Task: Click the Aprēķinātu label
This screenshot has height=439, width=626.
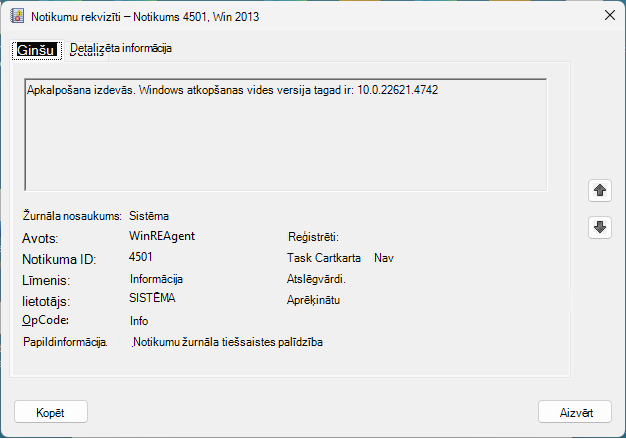Action: click(x=313, y=300)
